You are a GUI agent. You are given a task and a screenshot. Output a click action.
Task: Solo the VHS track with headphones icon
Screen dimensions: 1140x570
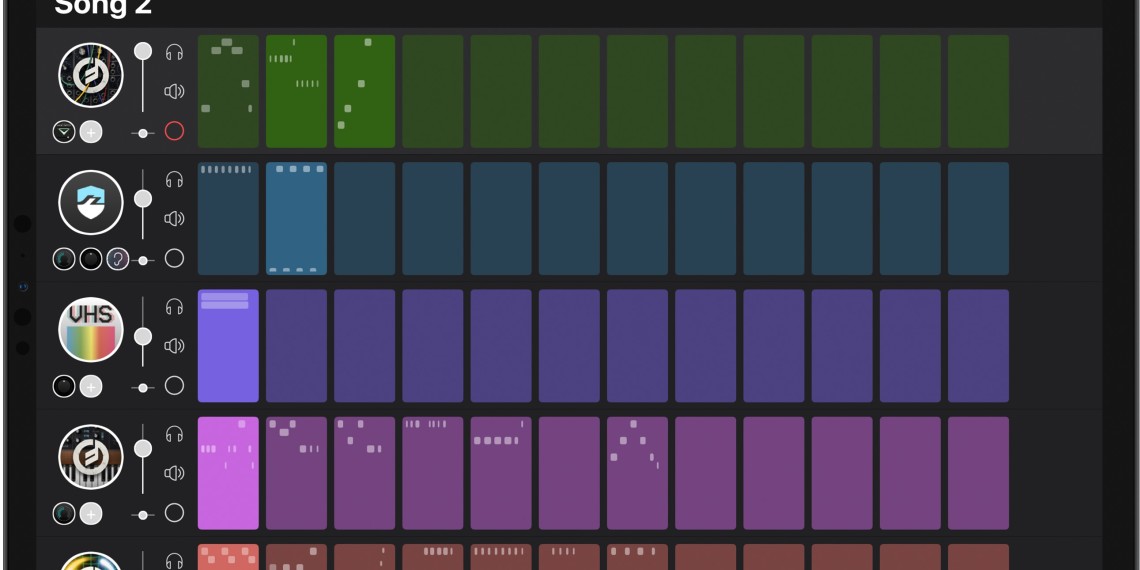pos(174,307)
